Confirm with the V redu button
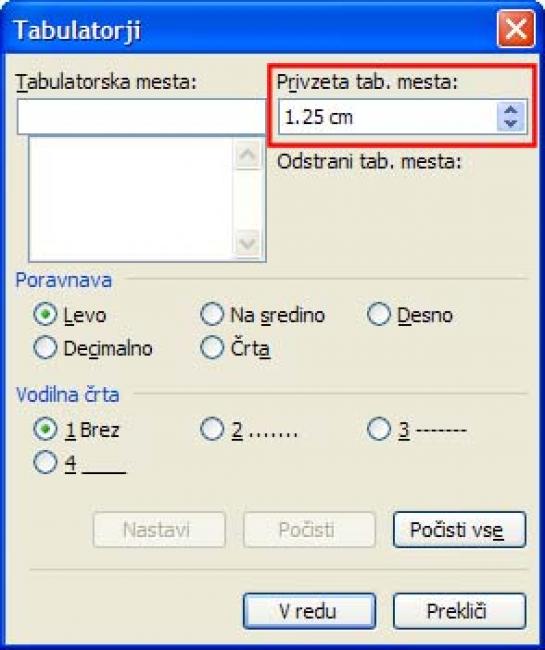This screenshot has height=650, width=545. coord(309,611)
